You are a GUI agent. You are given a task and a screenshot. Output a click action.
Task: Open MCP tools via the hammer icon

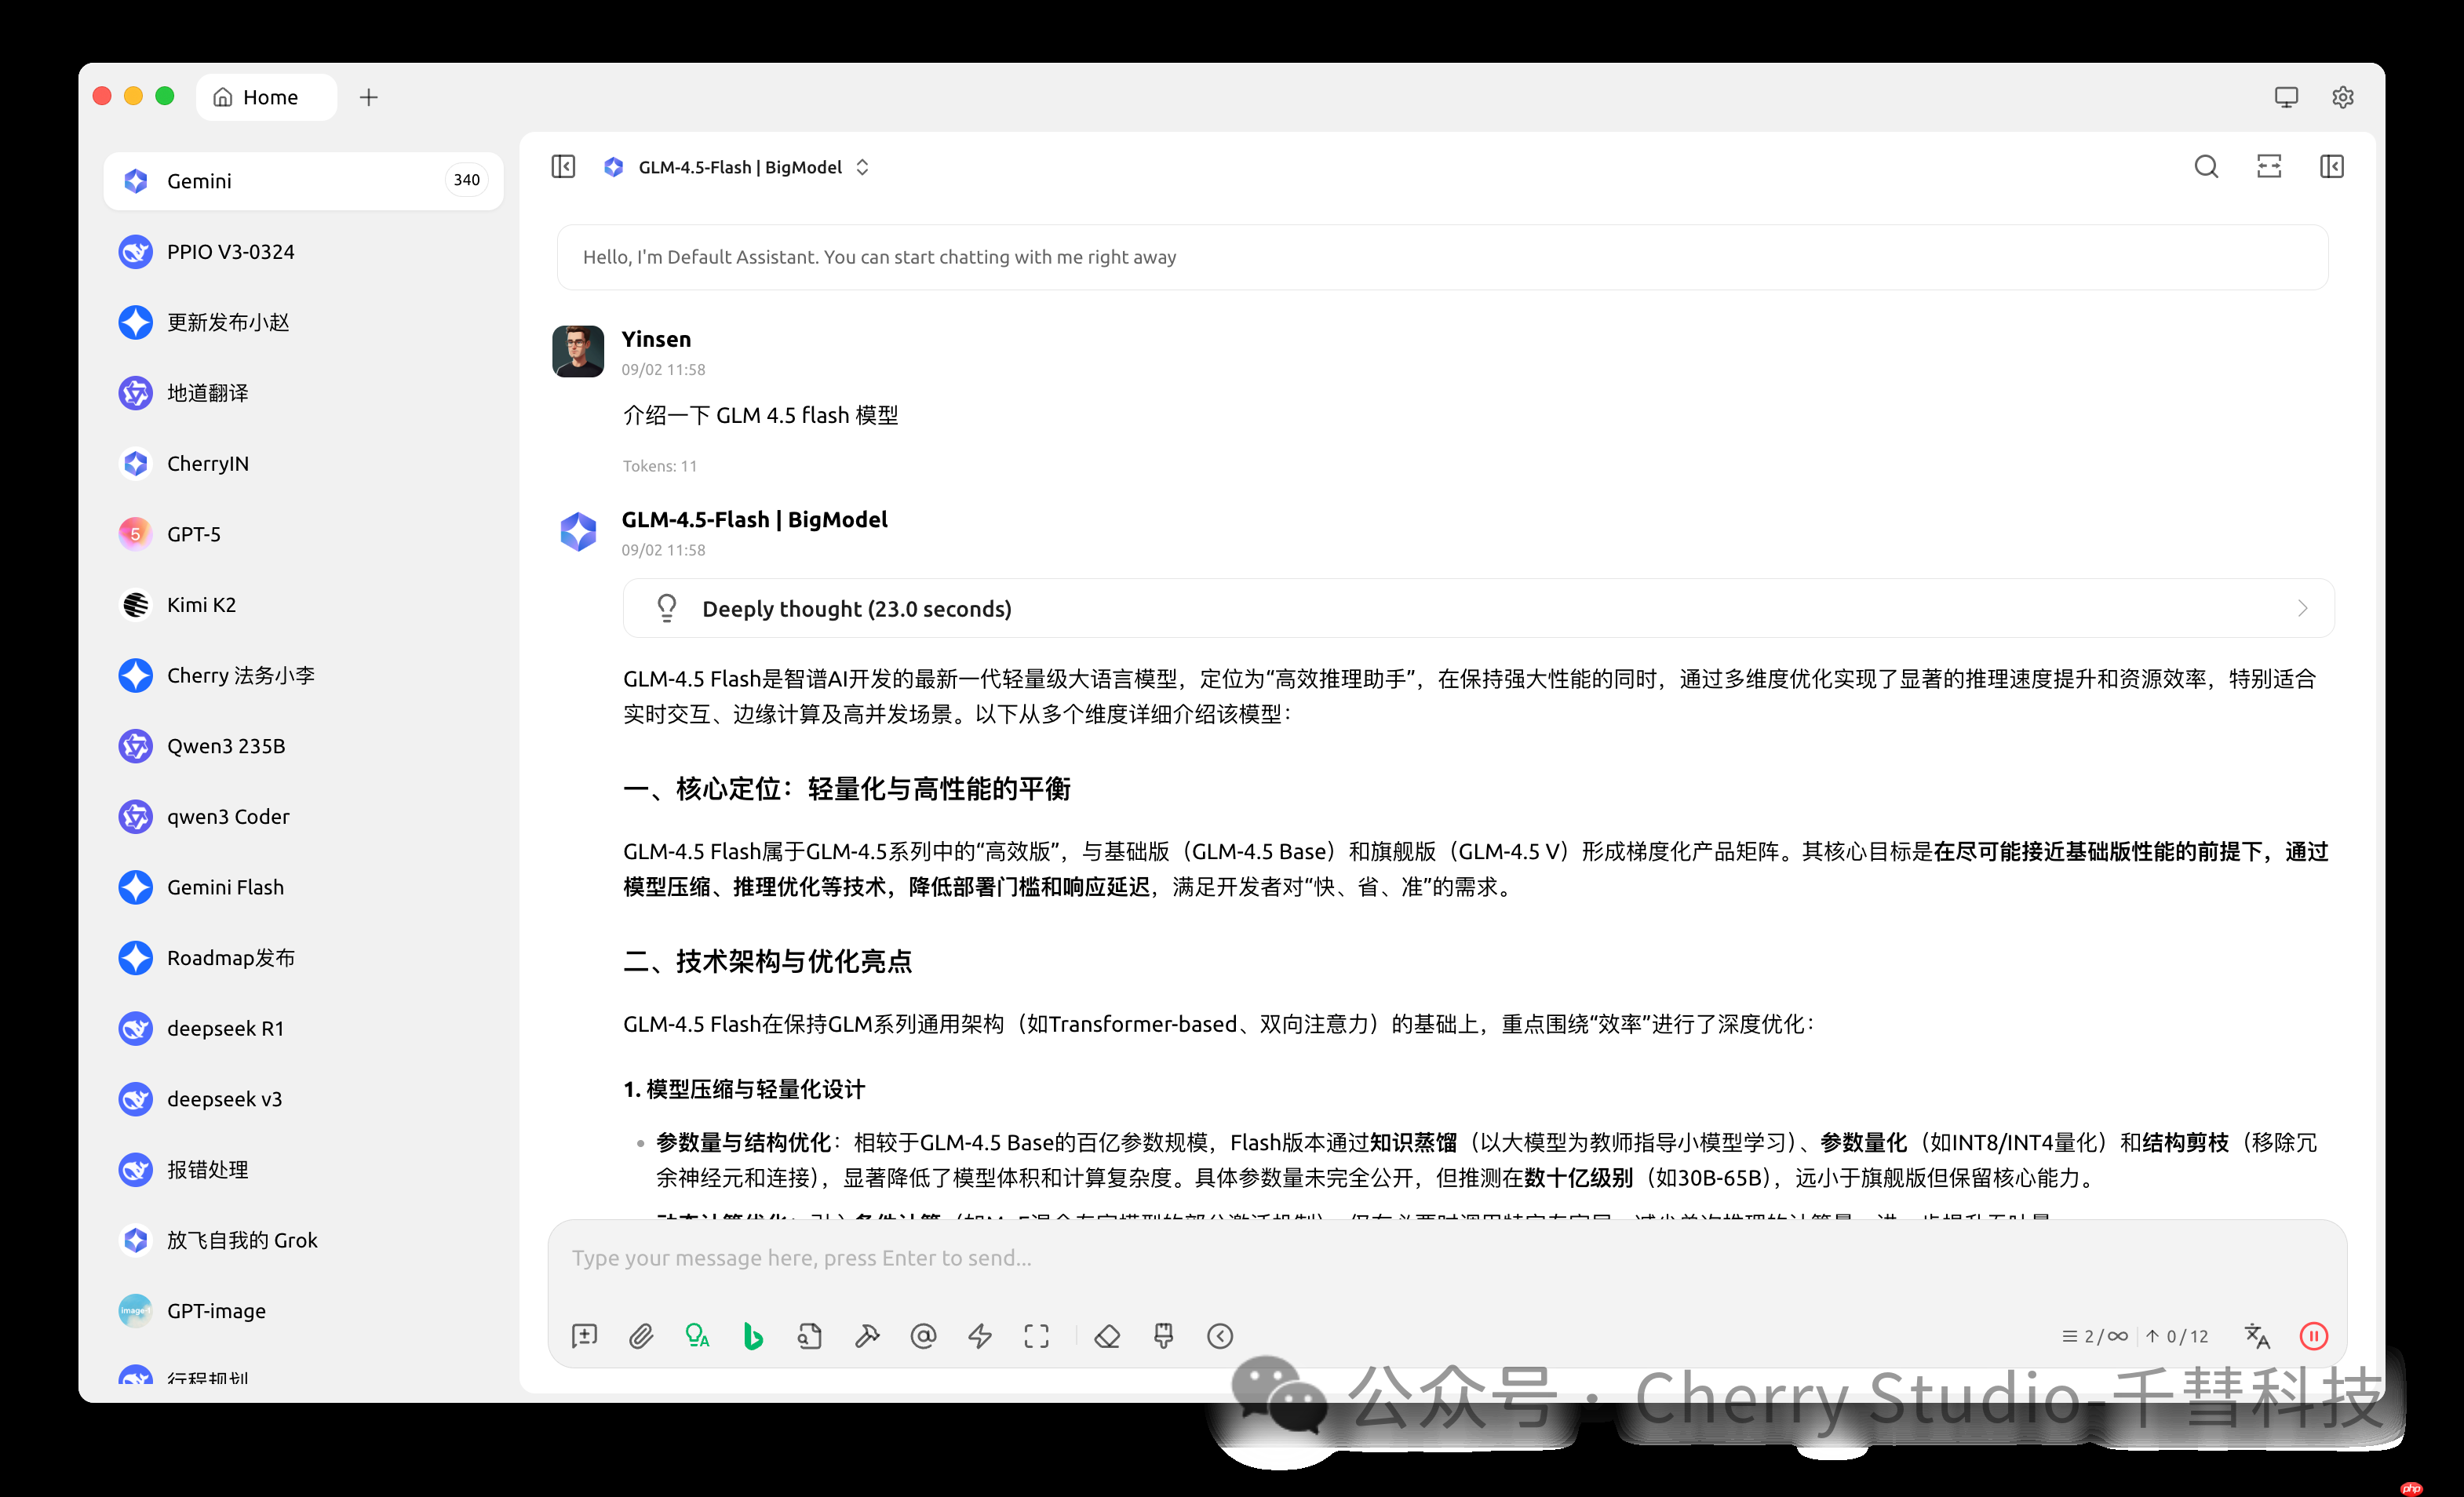tap(867, 1336)
